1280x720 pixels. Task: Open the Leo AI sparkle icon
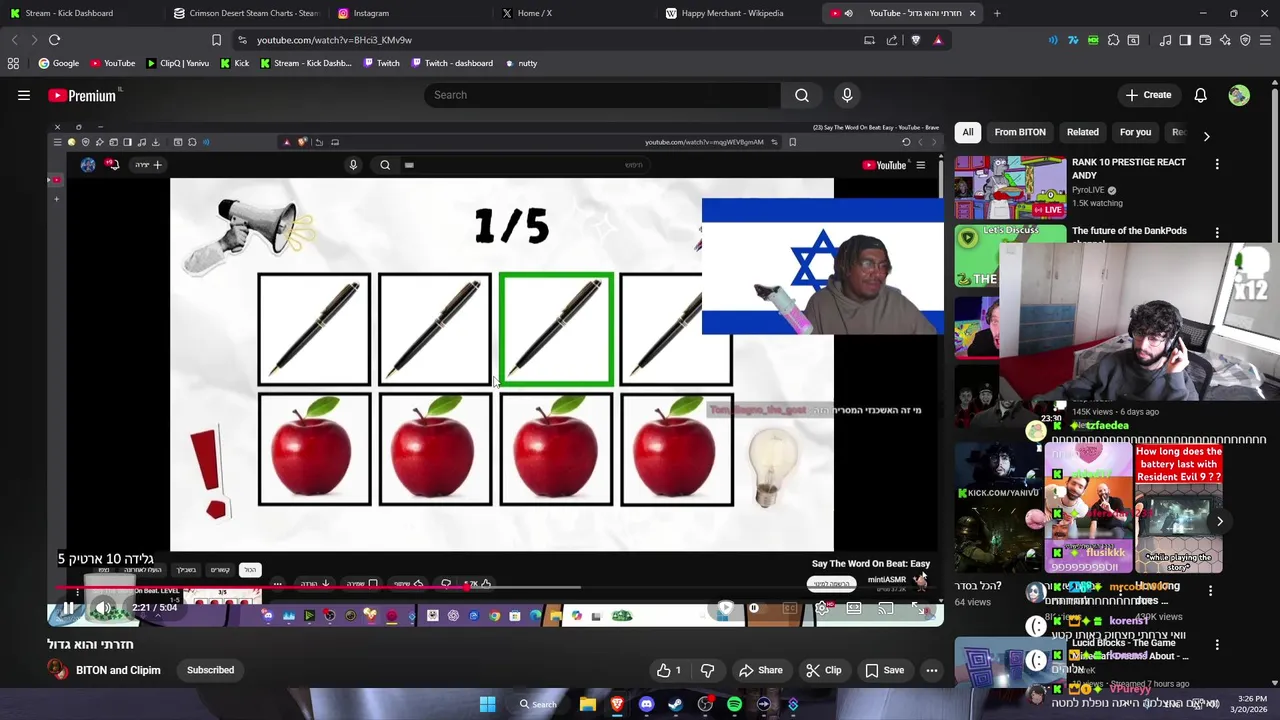click(1225, 40)
